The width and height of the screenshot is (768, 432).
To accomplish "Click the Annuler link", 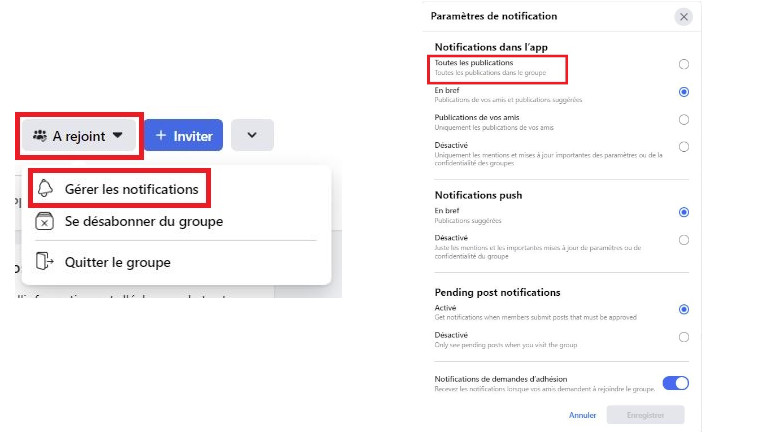I will coord(582,415).
